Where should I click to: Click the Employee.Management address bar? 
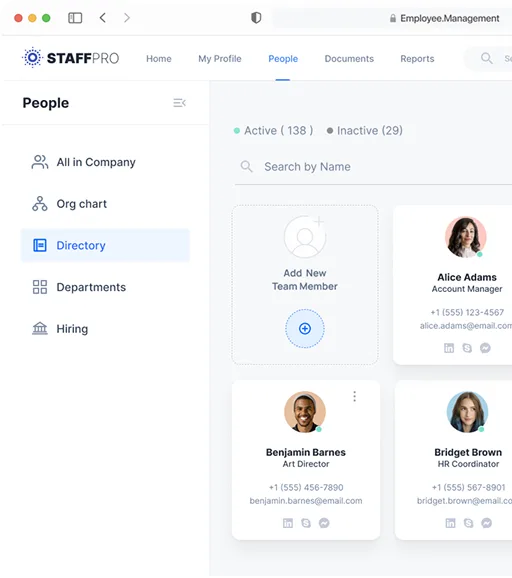click(x=393, y=18)
